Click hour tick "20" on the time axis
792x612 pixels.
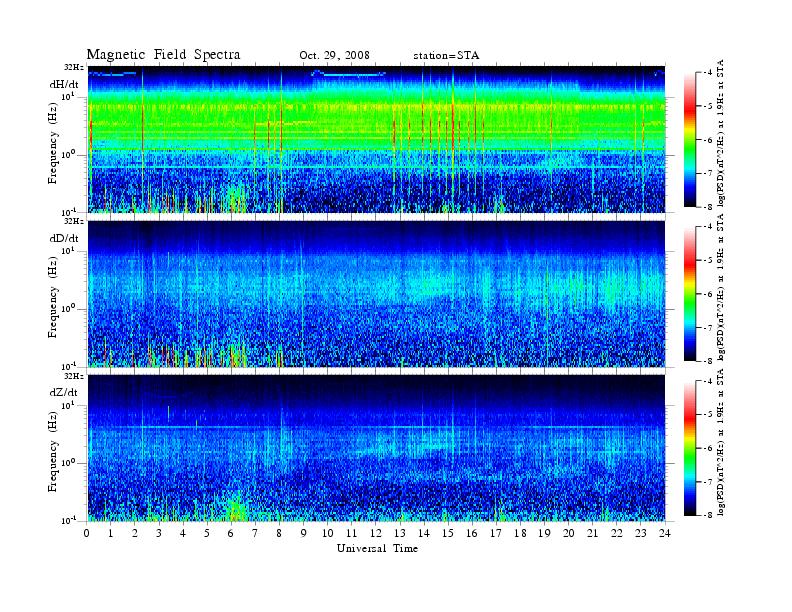(569, 533)
